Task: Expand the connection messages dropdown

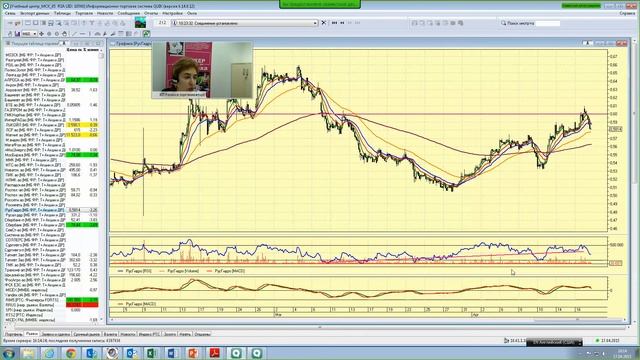Action: tap(315, 23)
